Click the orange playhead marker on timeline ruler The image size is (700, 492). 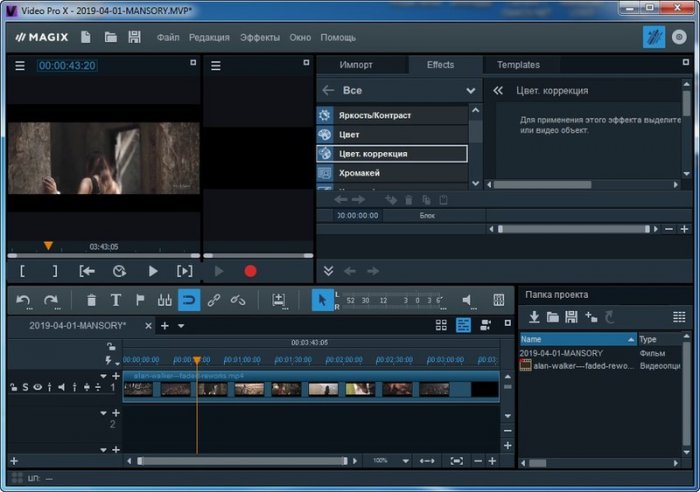(x=196, y=360)
